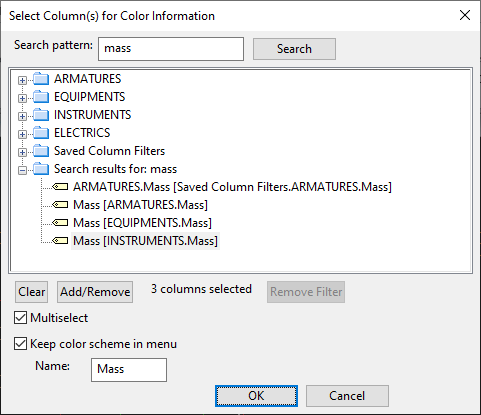Click the Add/Remove button
The width and height of the screenshot is (481, 415).
95,292
